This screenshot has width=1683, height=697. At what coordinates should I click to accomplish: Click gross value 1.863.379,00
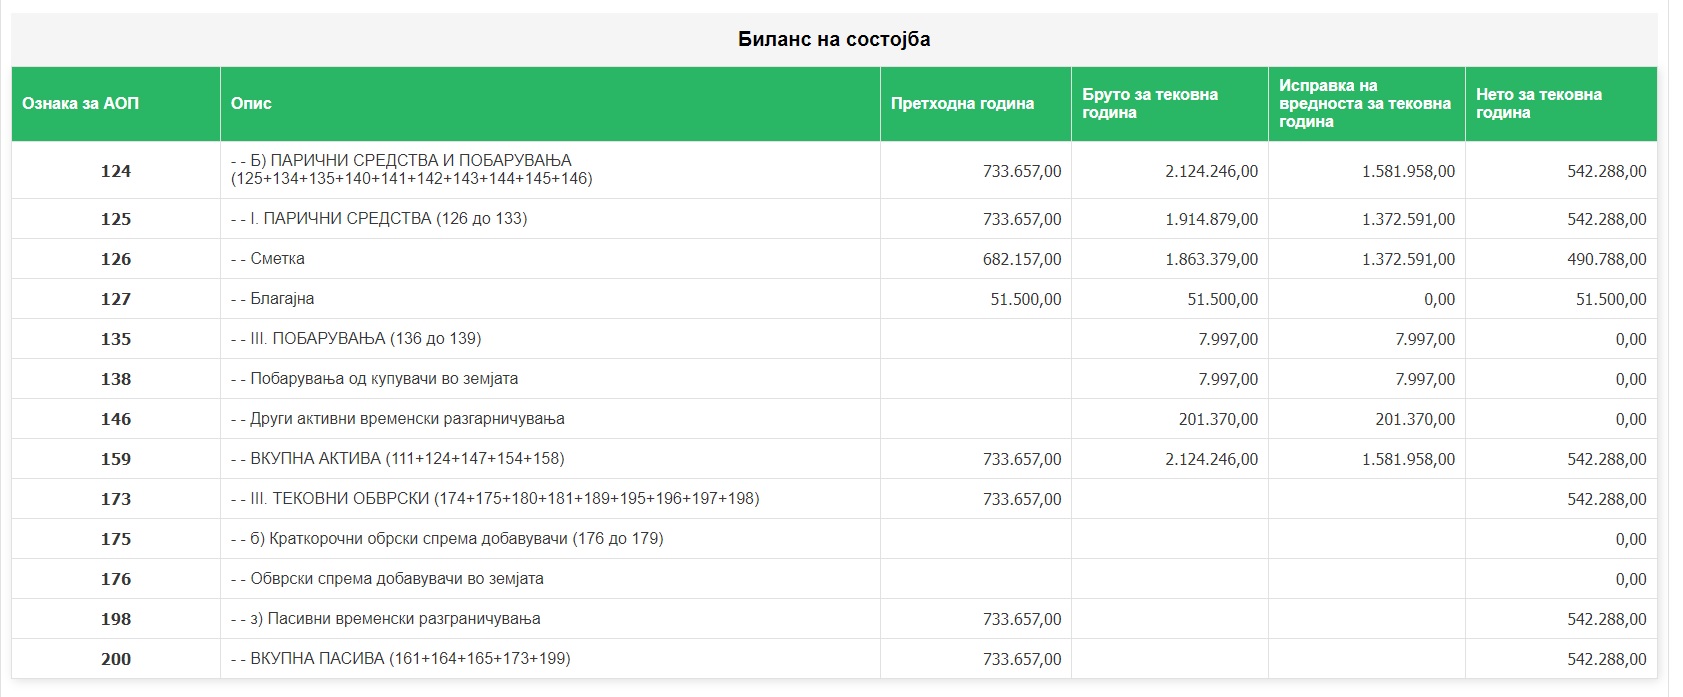1211,259
